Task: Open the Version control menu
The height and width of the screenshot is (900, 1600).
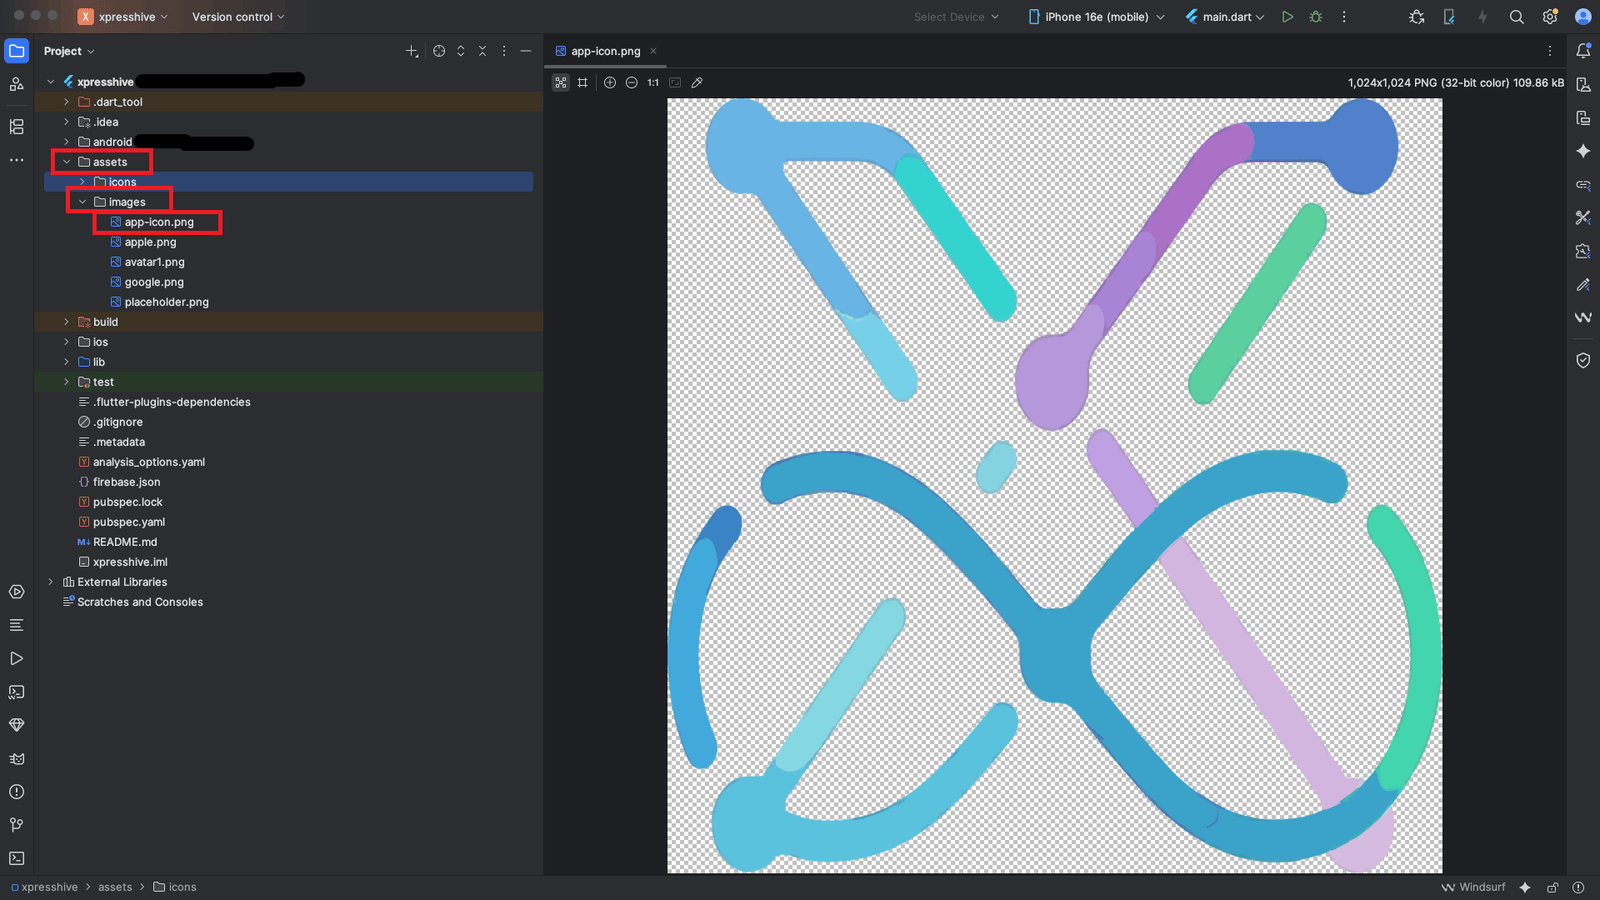Action: 238,17
